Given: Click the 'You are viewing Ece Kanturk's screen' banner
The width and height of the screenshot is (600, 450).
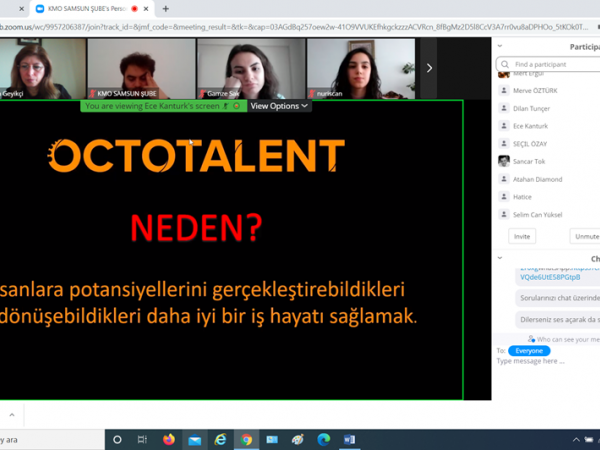Looking at the screenshot, I should click(x=164, y=106).
